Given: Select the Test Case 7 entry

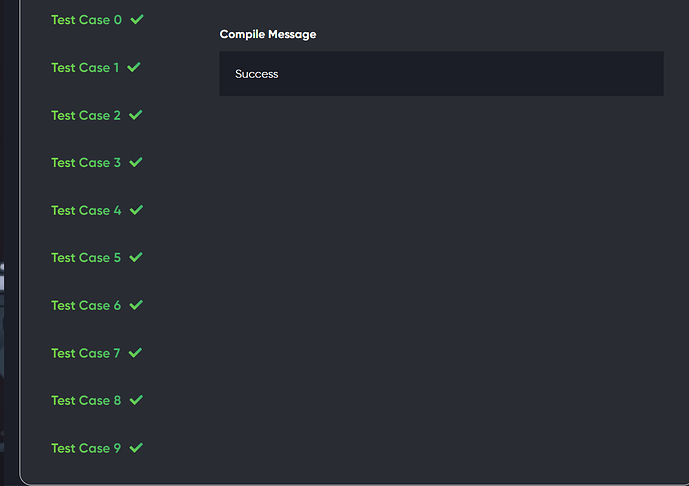Looking at the screenshot, I should tap(86, 353).
